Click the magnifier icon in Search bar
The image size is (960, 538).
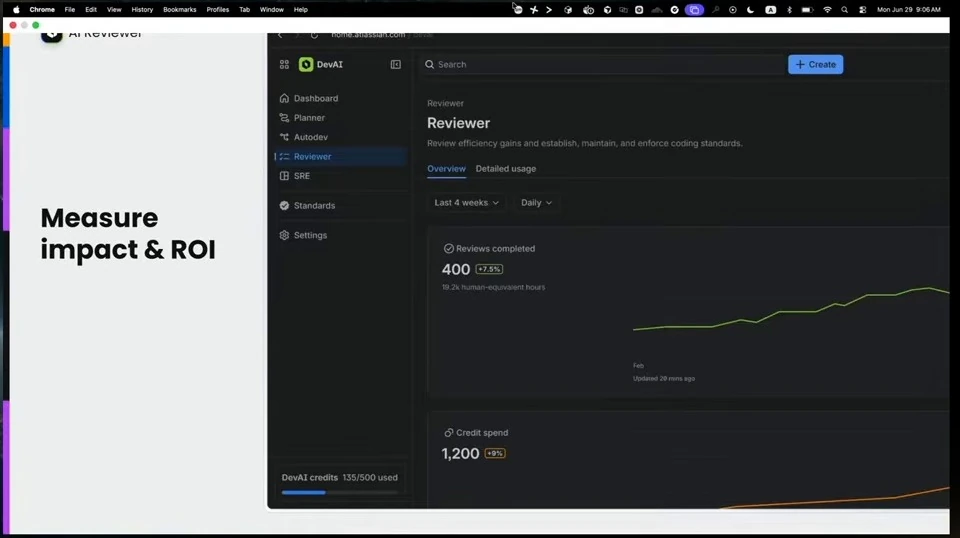[430, 64]
